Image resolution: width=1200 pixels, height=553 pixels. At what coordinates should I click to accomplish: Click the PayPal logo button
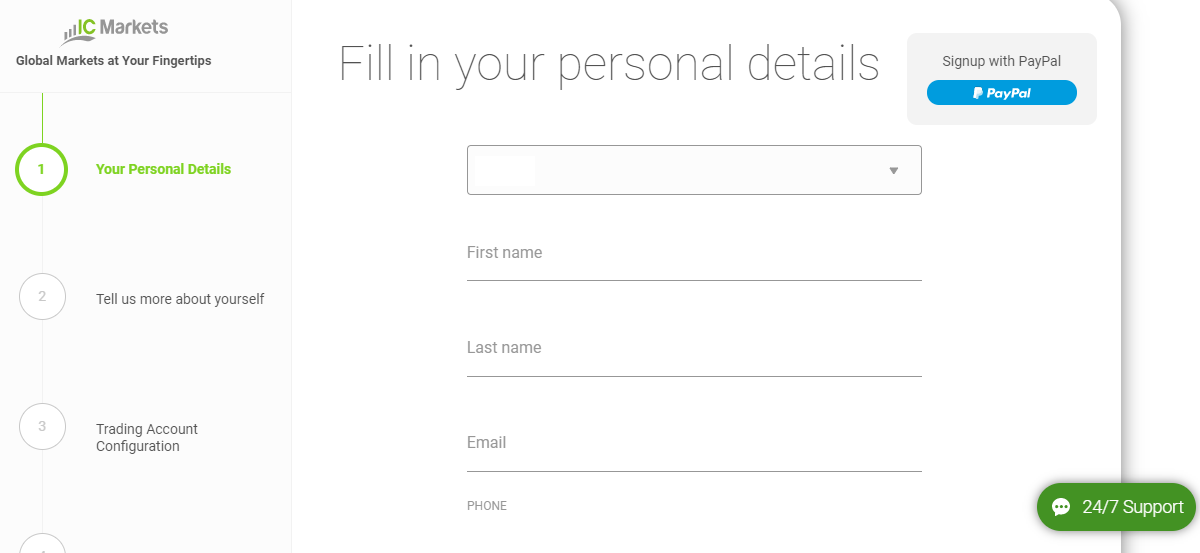point(1002,93)
